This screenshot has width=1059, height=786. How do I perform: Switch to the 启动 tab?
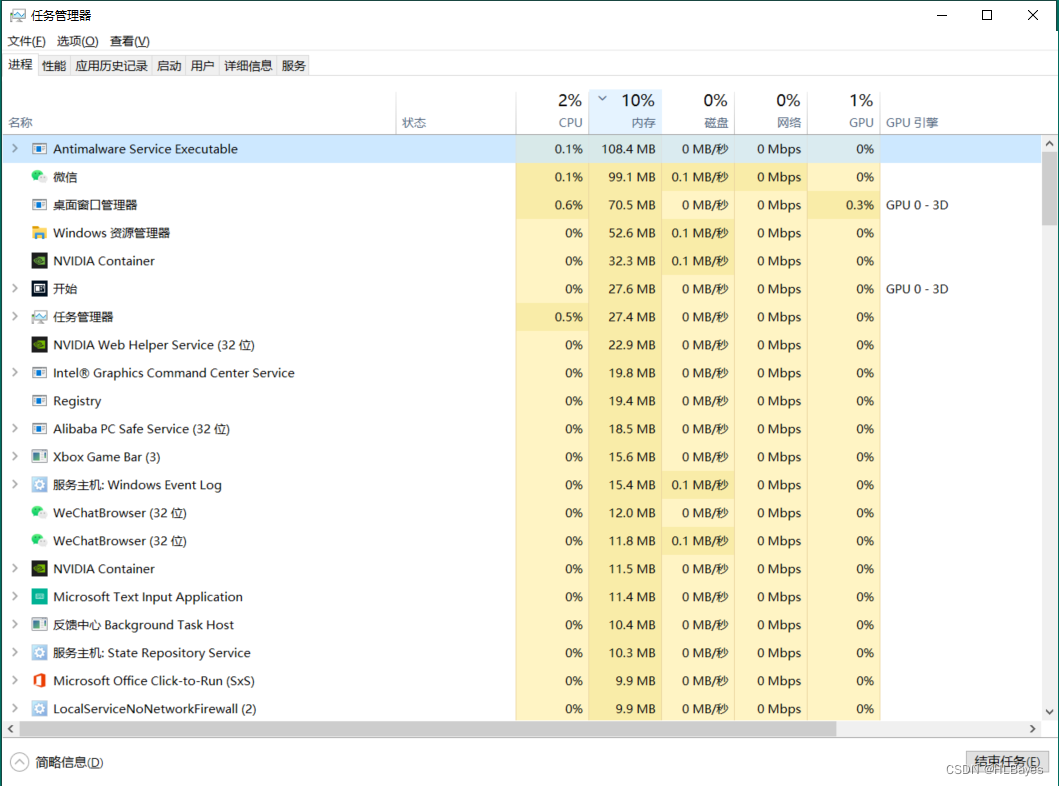pos(169,66)
